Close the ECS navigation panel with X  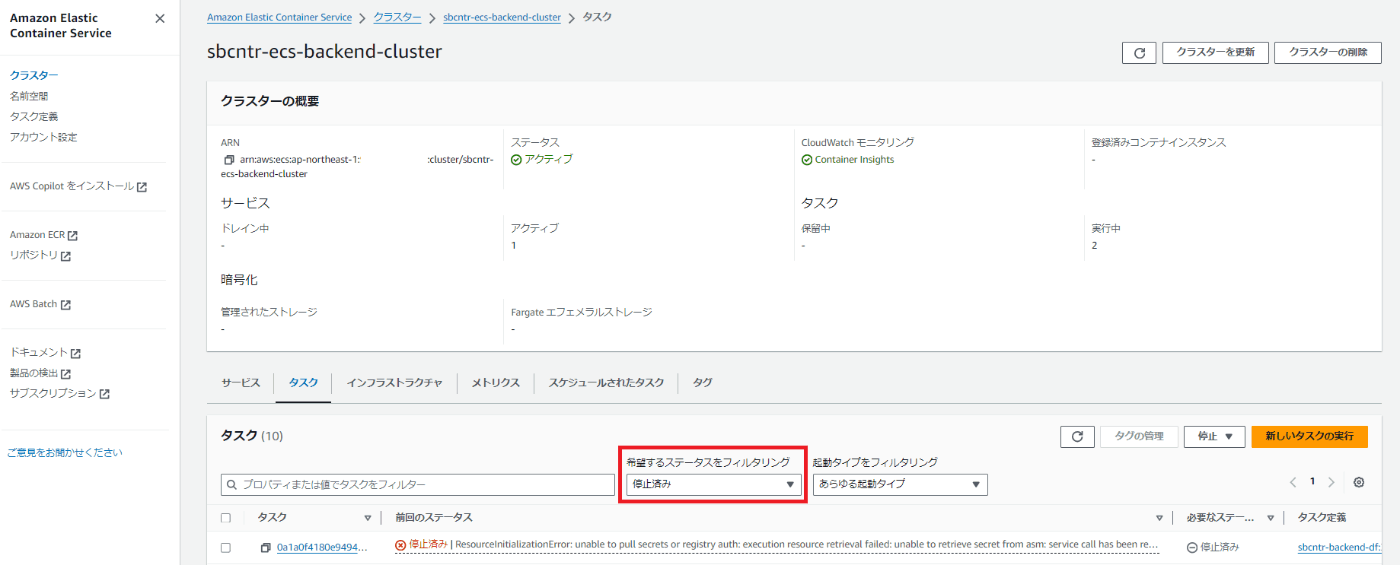(x=160, y=18)
